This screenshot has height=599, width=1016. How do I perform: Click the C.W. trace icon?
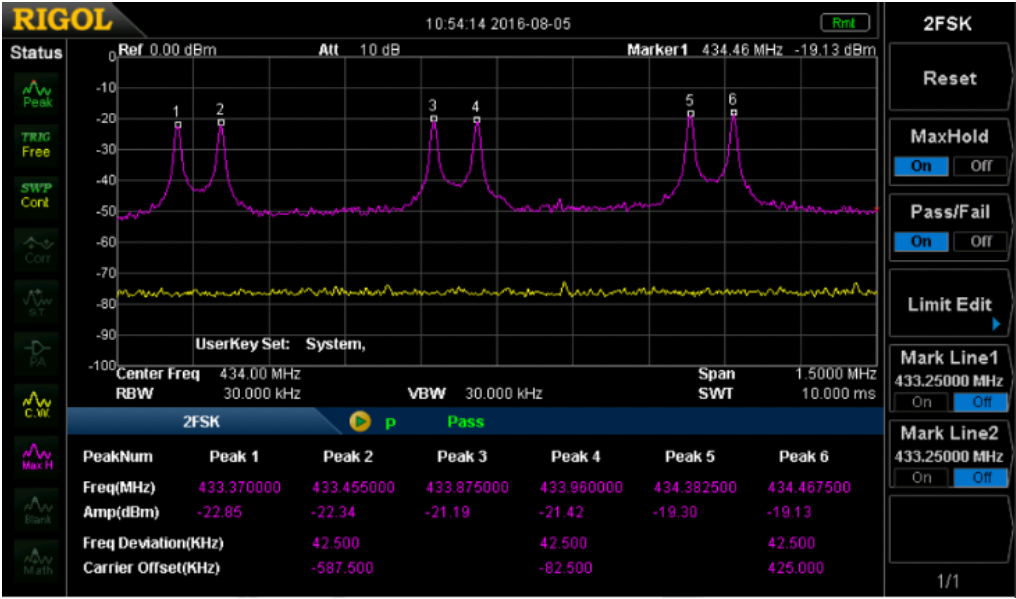click(38, 403)
